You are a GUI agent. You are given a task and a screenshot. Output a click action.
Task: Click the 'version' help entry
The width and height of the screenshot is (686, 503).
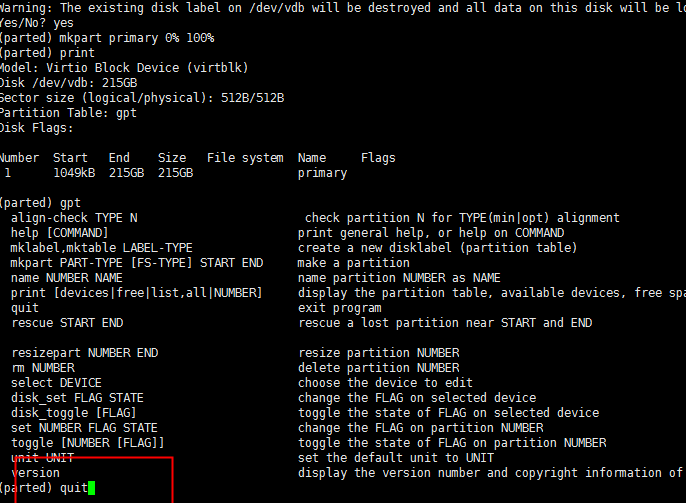coord(35,473)
